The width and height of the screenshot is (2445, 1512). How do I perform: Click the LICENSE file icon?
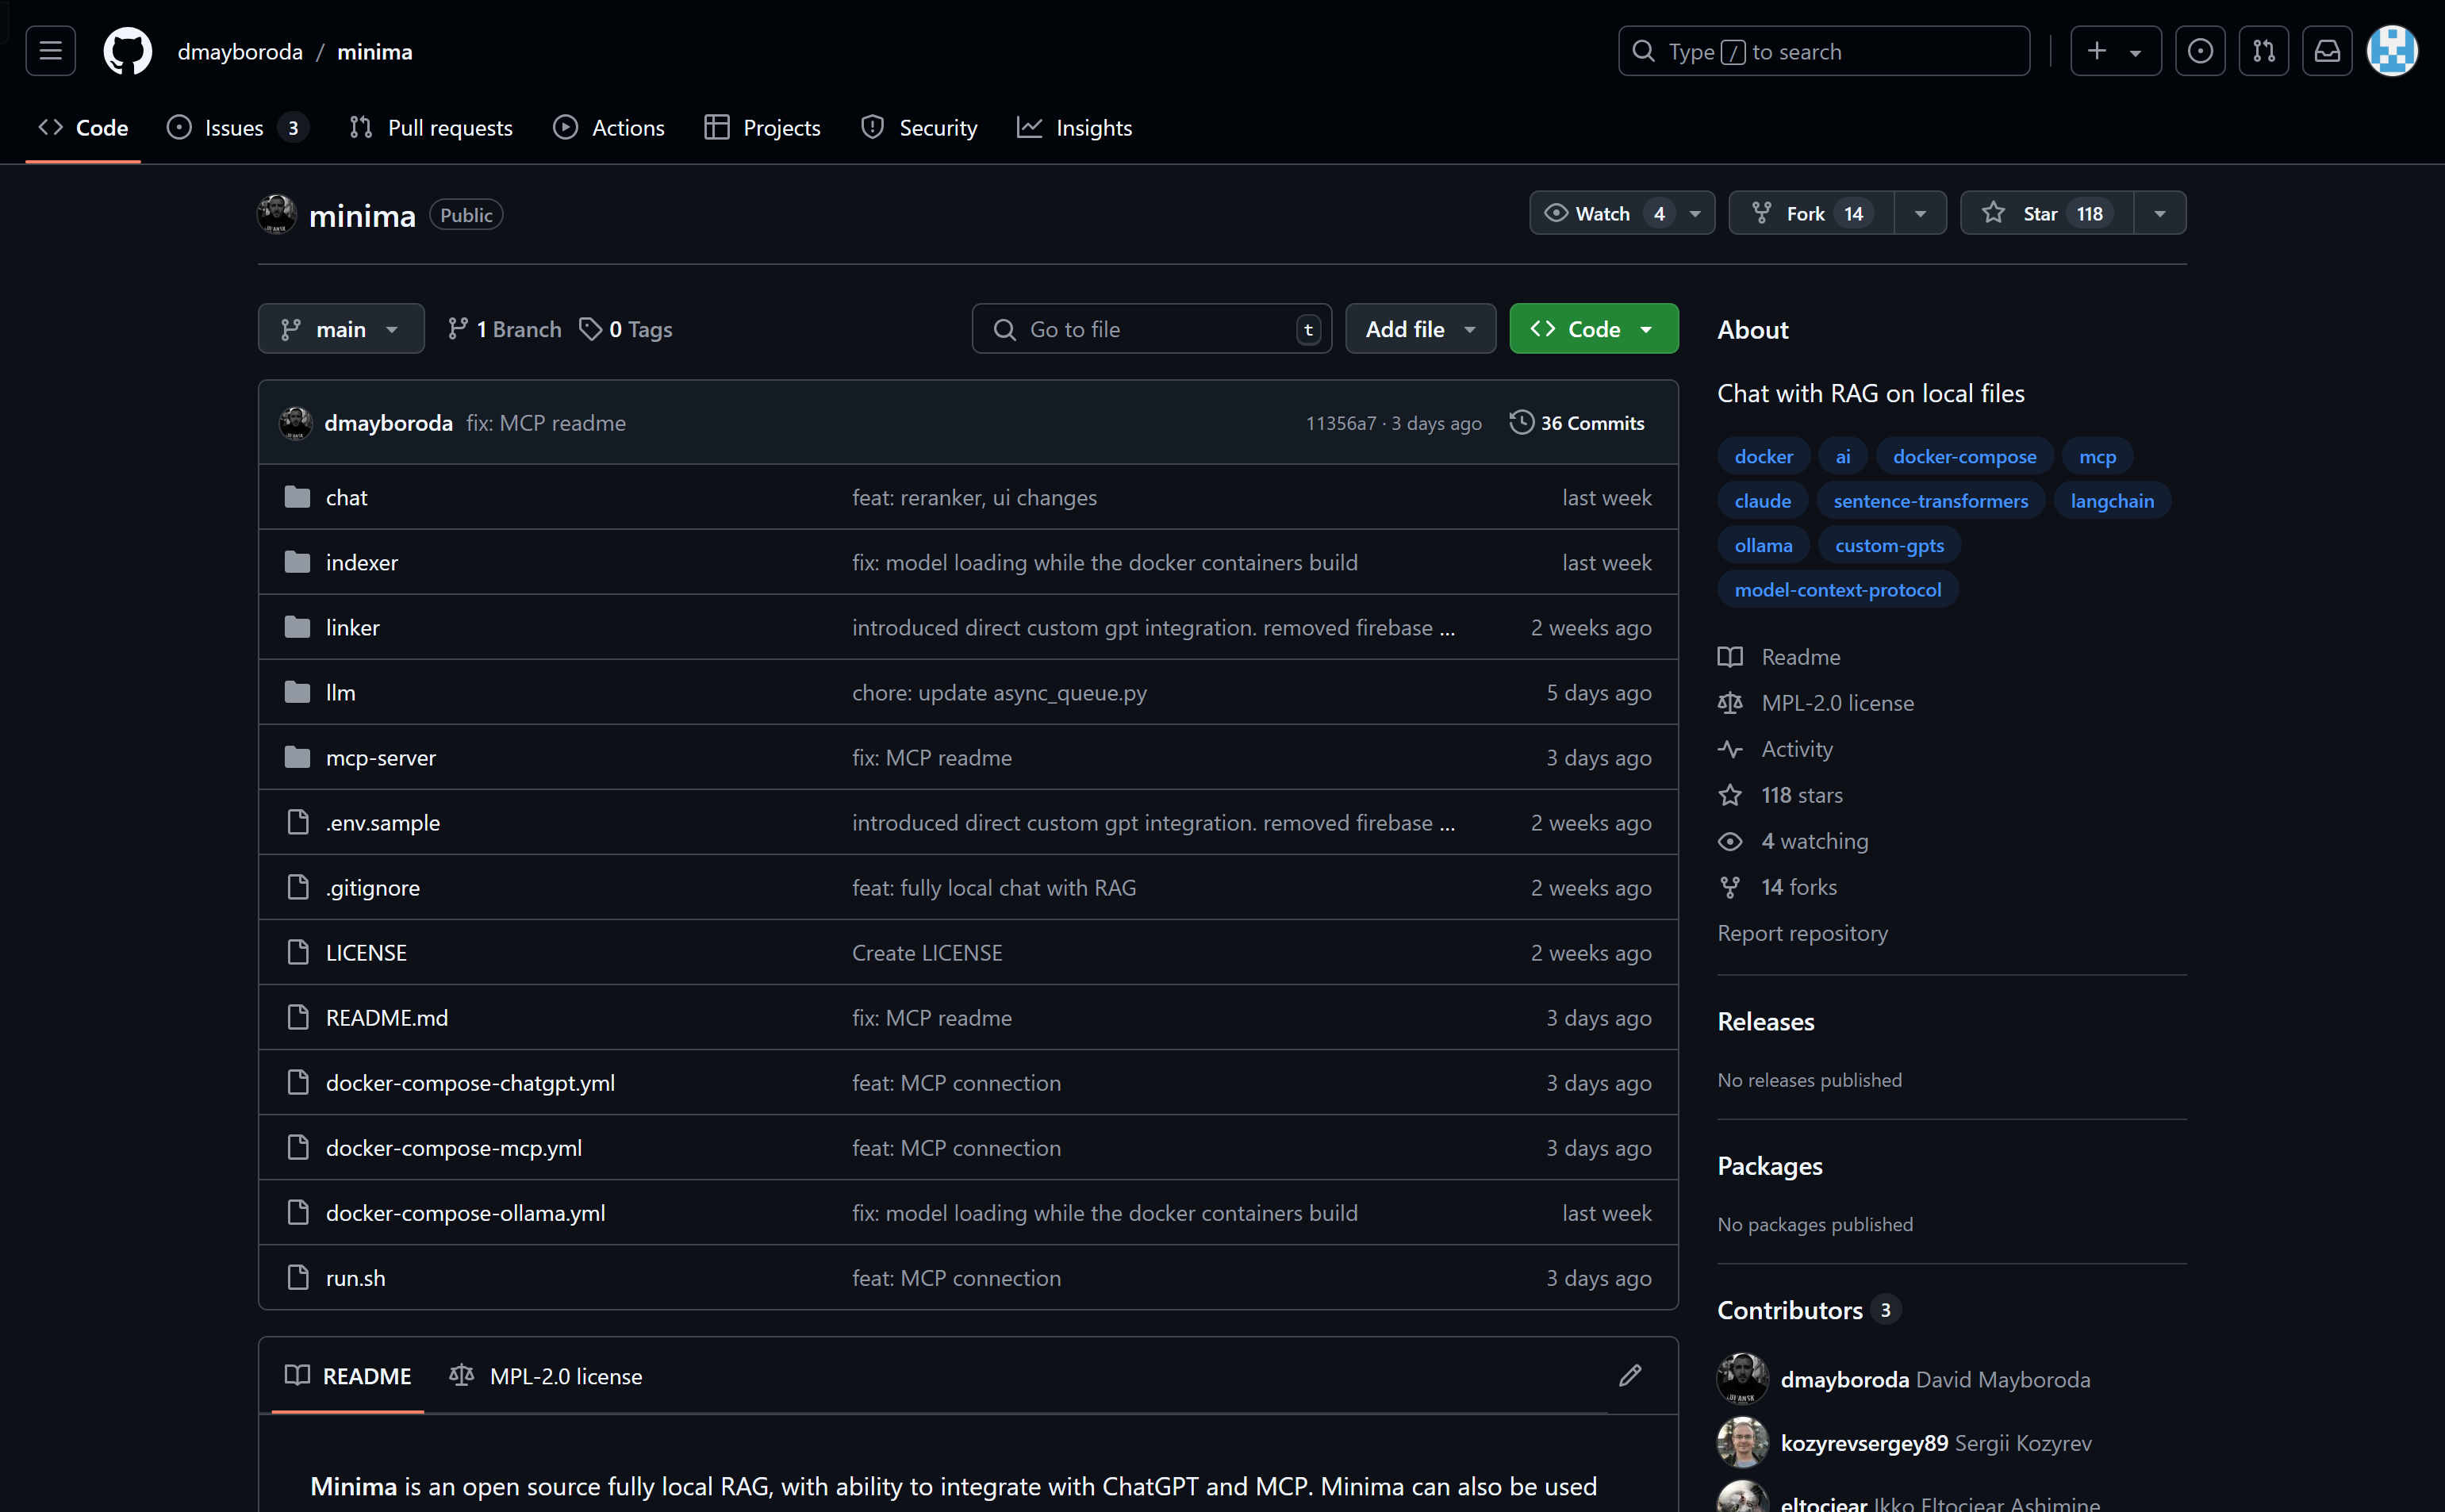point(297,952)
